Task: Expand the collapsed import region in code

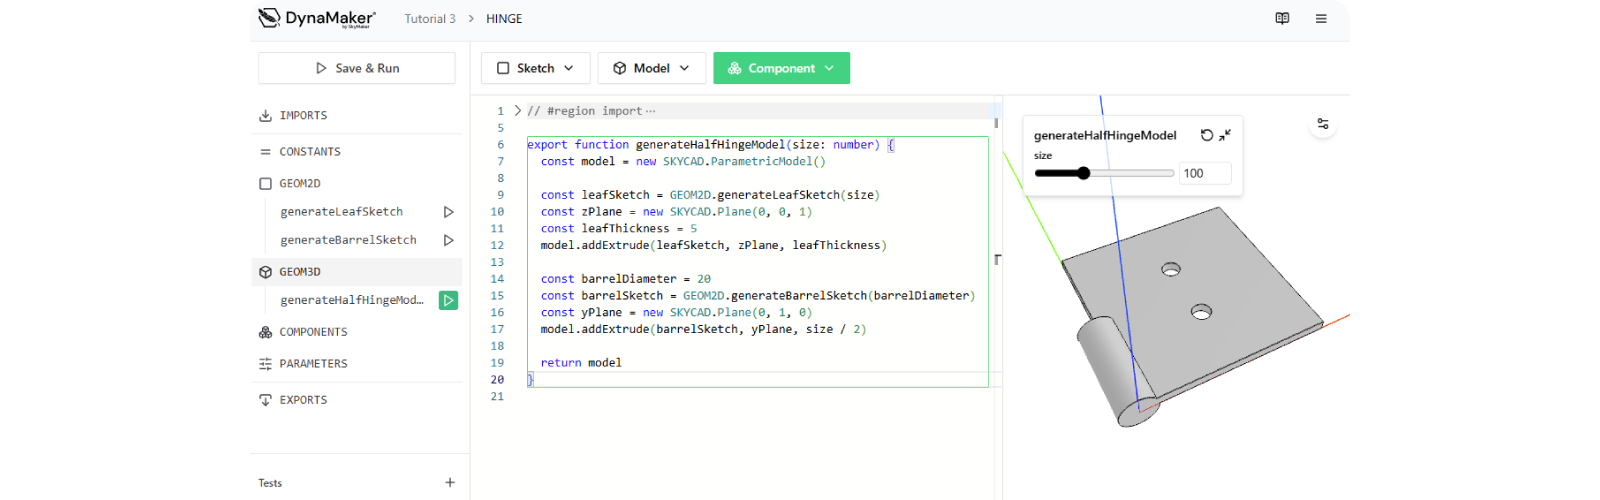Action: click(x=517, y=111)
